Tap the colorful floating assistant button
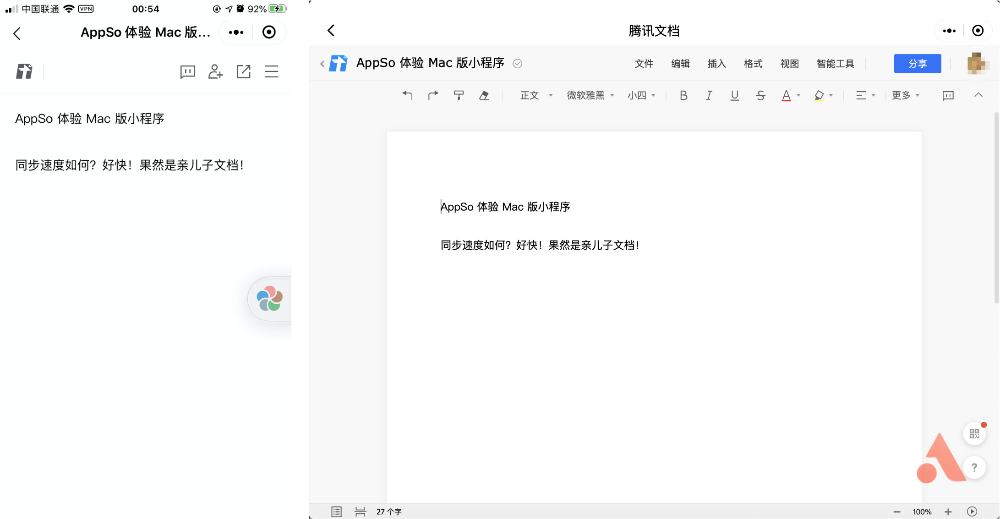The height and width of the screenshot is (519, 1000). [270, 298]
